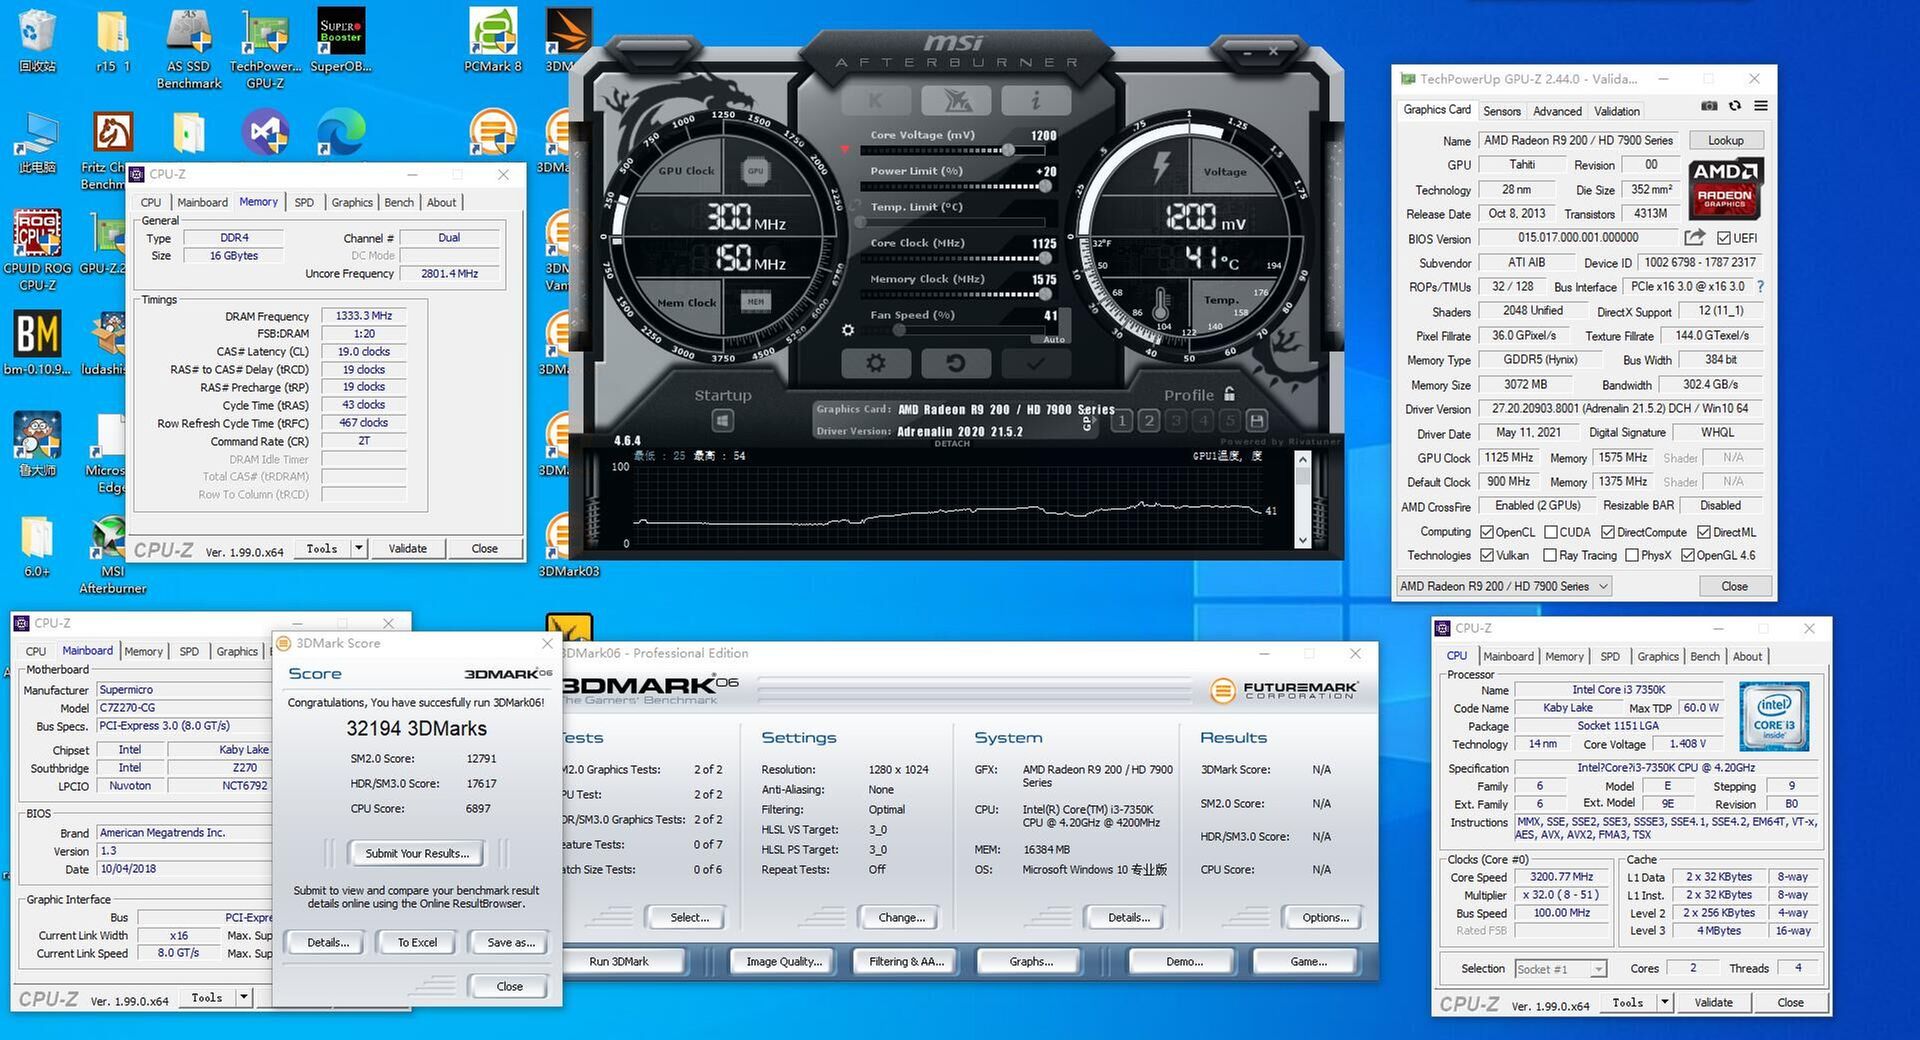Image resolution: width=1920 pixels, height=1040 pixels.
Task: Toggle Auto fan speed in Afterburner
Action: click(x=1054, y=339)
